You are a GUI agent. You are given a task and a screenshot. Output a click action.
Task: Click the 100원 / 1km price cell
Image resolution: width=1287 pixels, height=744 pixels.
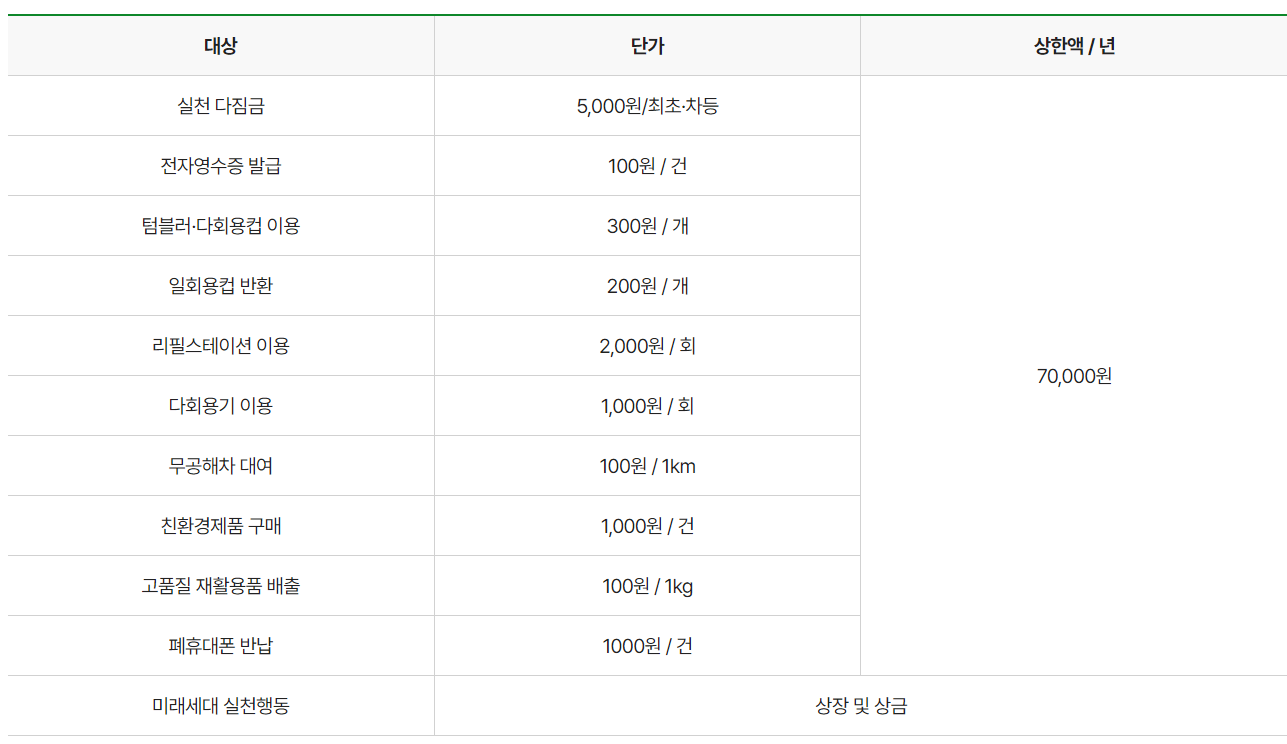coord(647,466)
